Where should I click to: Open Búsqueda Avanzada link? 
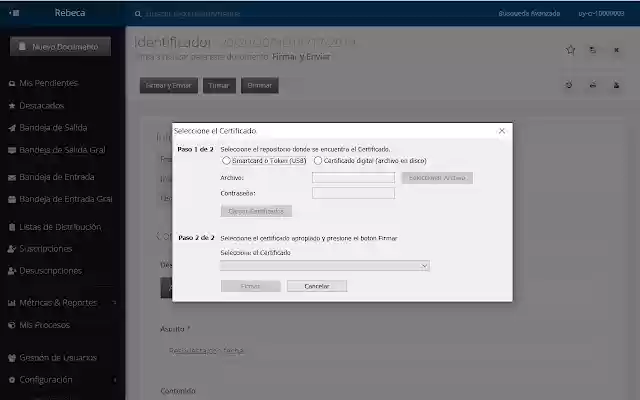(529, 13)
